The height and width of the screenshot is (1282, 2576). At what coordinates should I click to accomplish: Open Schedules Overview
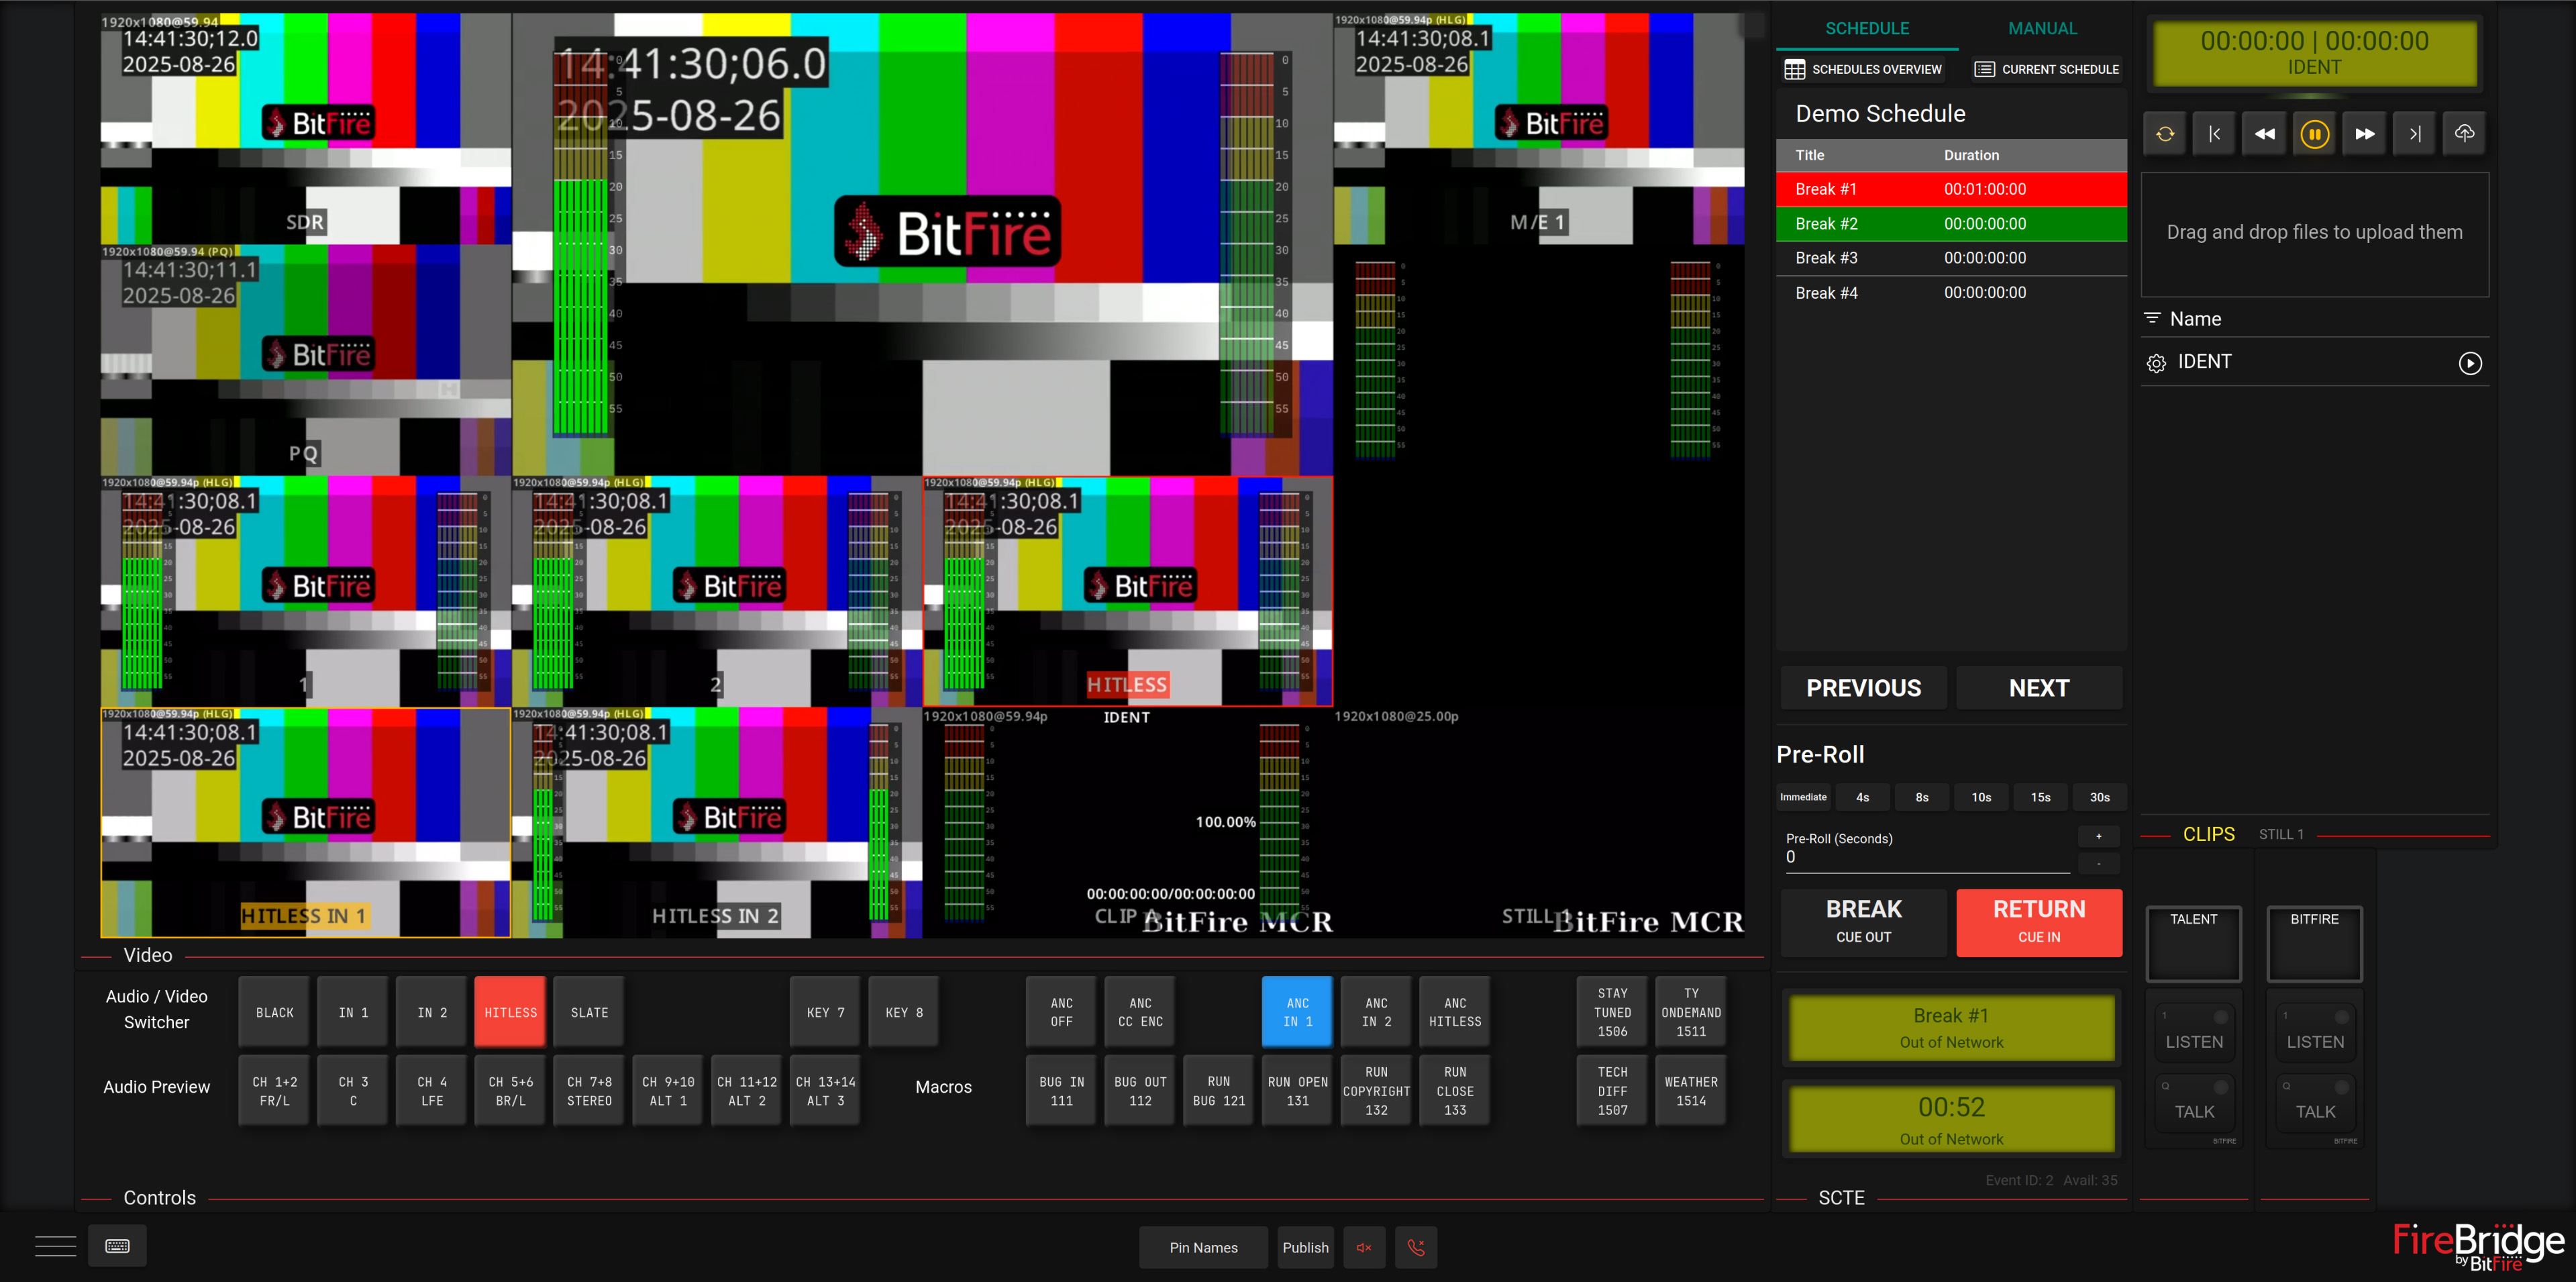click(x=1863, y=69)
